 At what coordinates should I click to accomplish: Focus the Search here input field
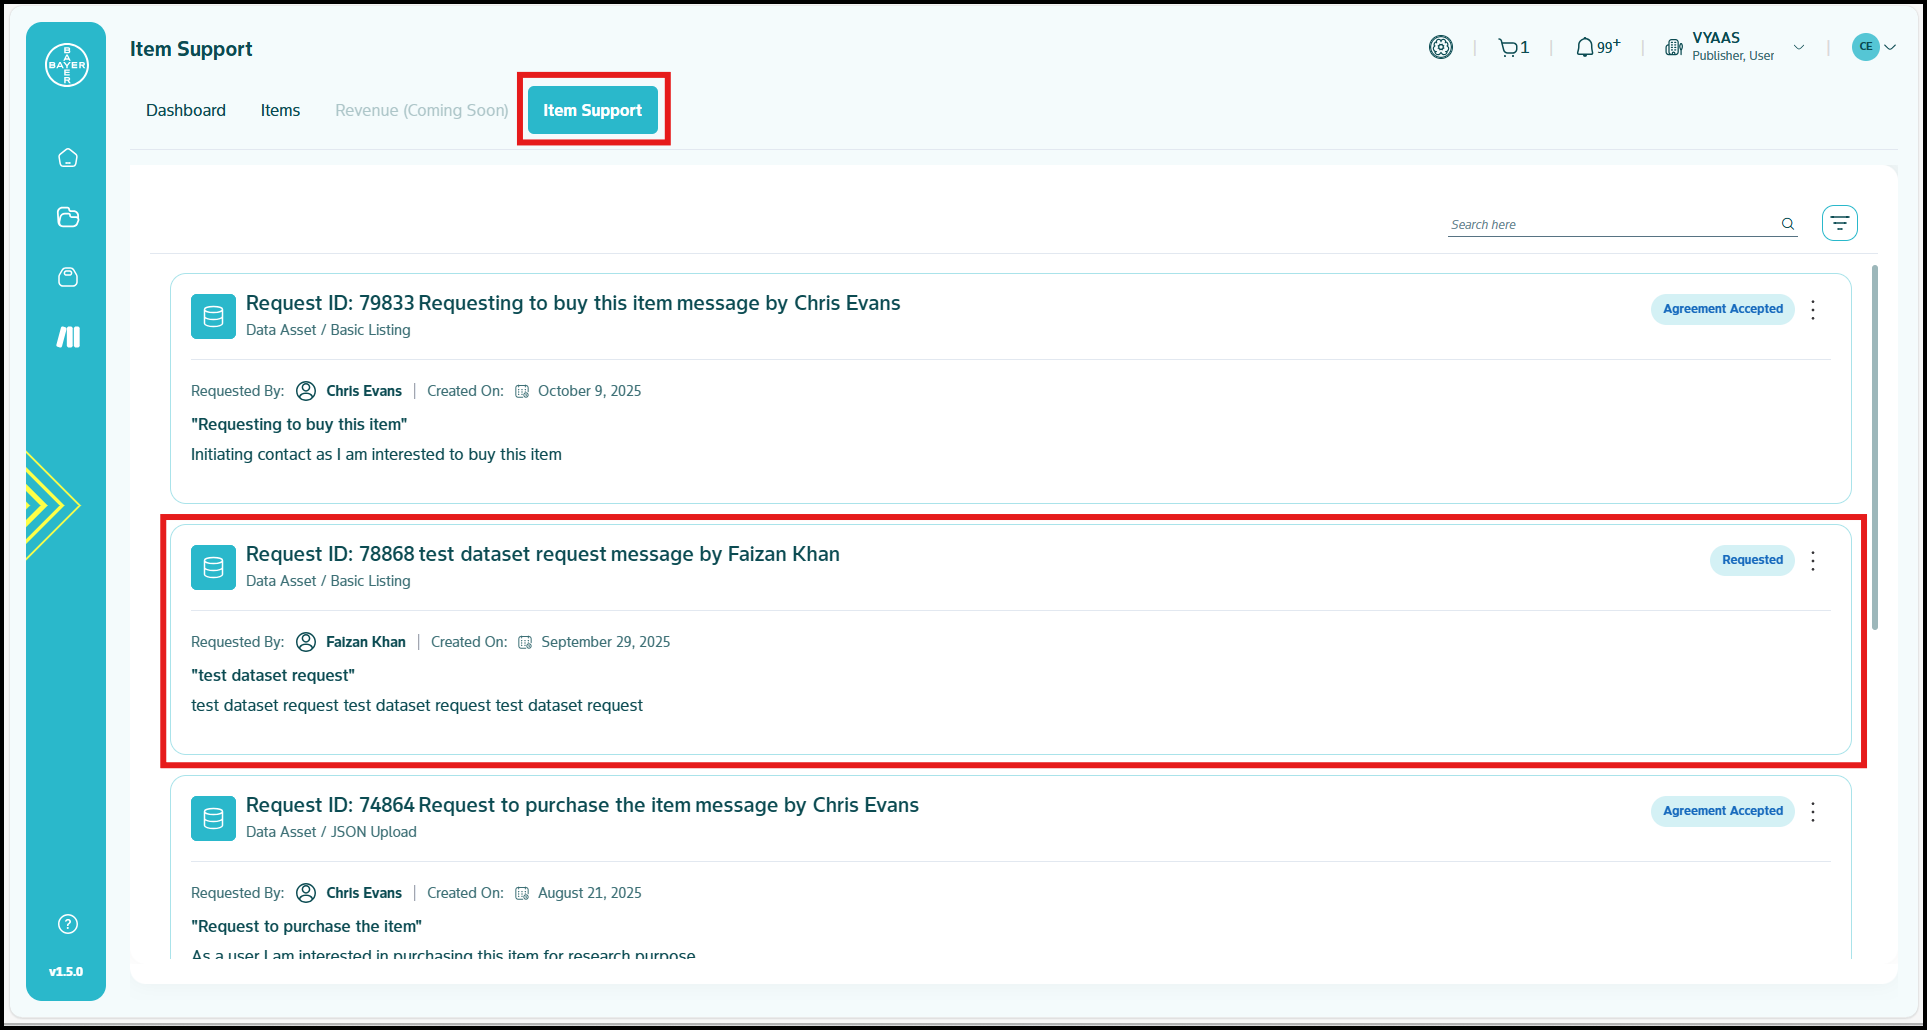tap(1610, 225)
